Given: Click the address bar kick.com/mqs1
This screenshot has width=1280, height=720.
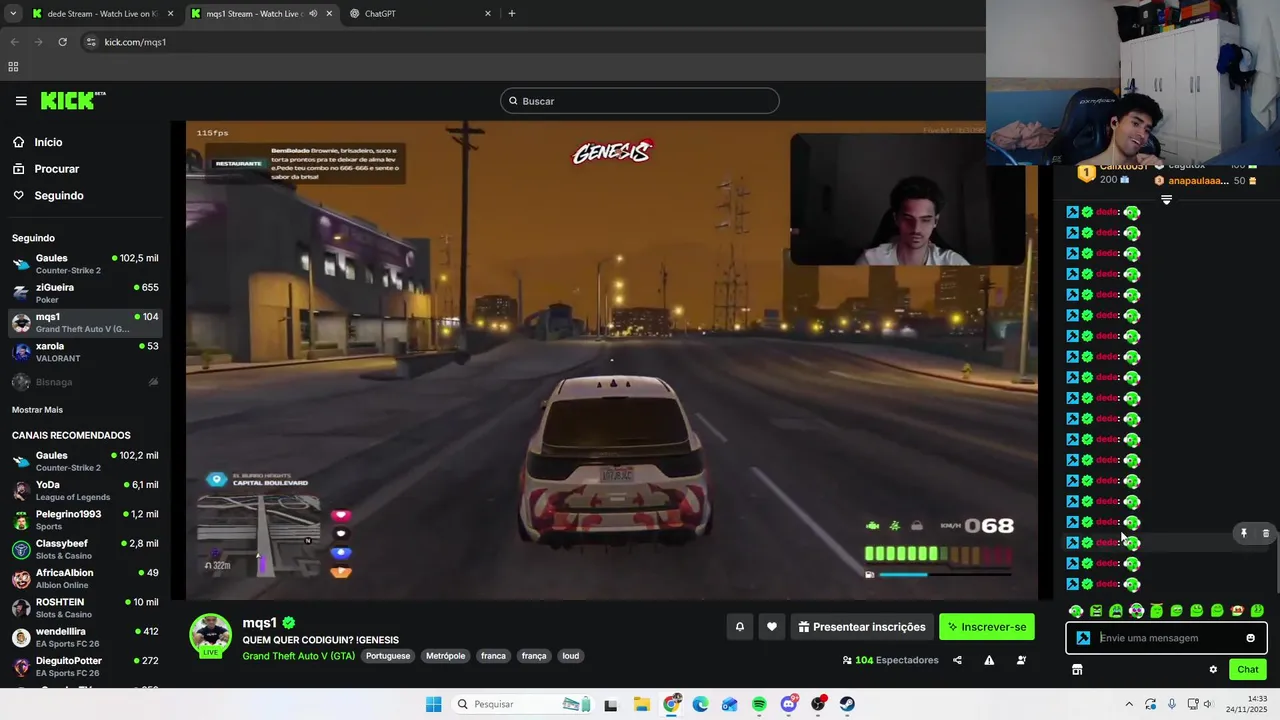Looking at the screenshot, I should click(x=135, y=42).
